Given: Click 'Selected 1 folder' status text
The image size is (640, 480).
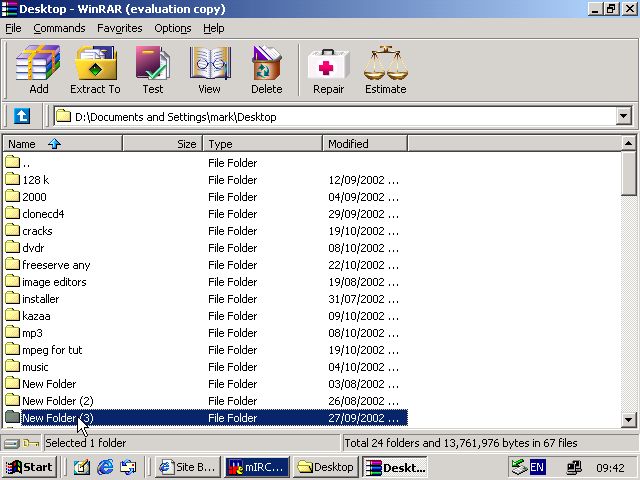Looking at the screenshot, I should pyautogui.click(x=86, y=443).
